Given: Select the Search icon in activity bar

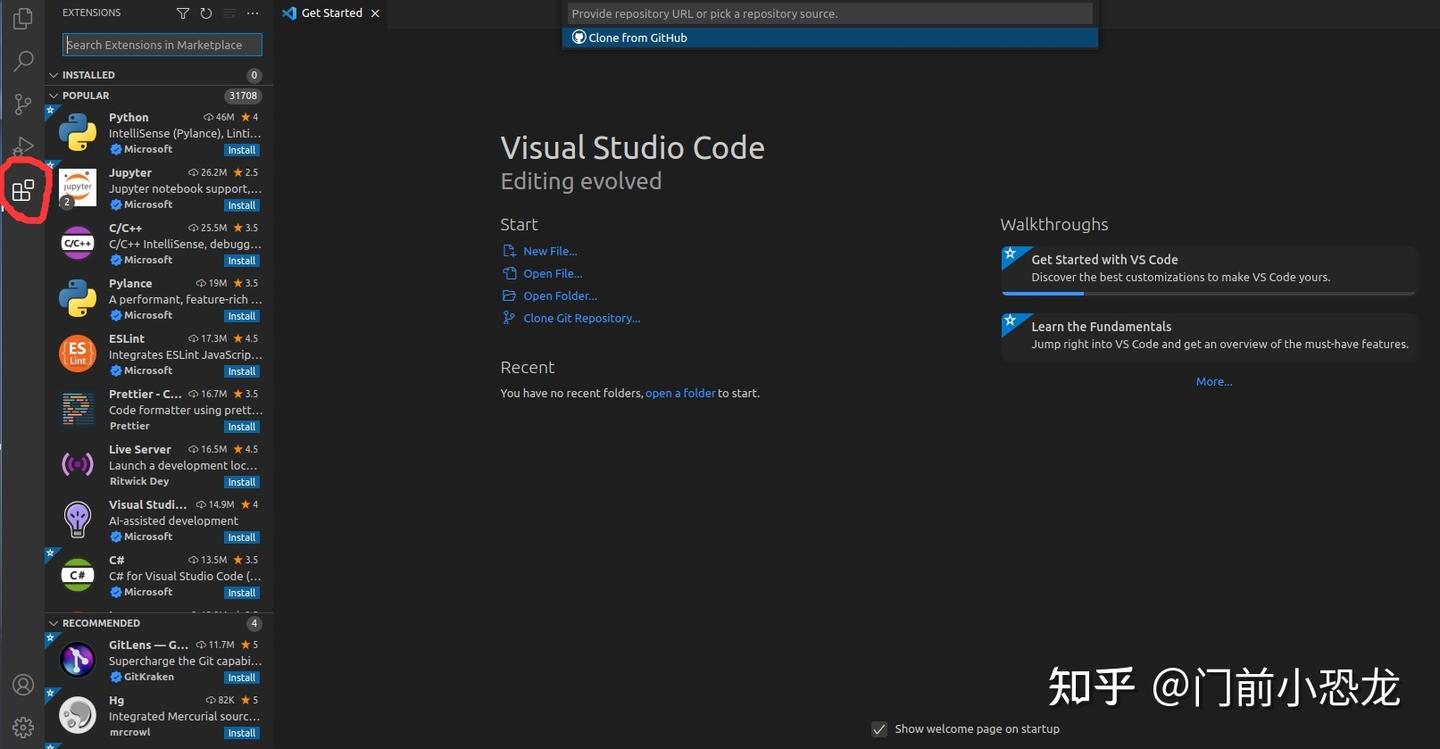Looking at the screenshot, I should [22, 60].
